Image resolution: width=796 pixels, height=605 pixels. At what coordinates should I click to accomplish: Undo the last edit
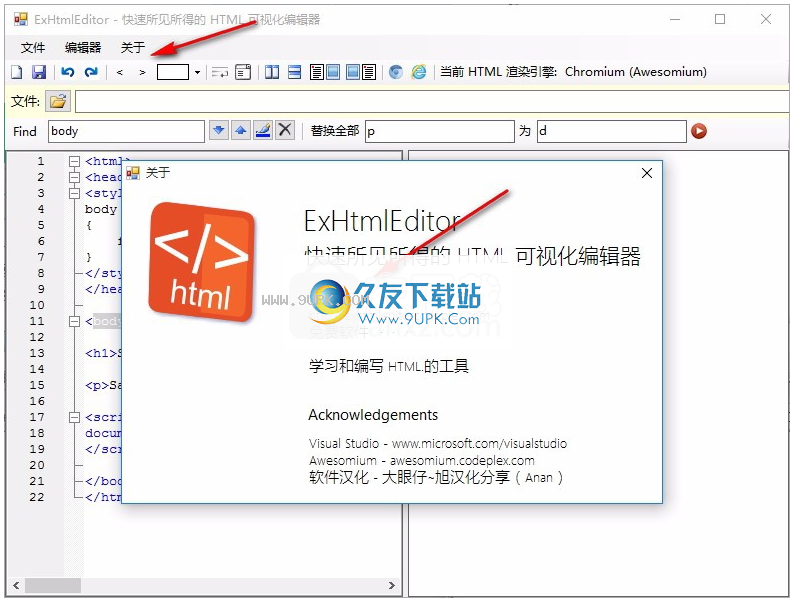click(x=68, y=72)
